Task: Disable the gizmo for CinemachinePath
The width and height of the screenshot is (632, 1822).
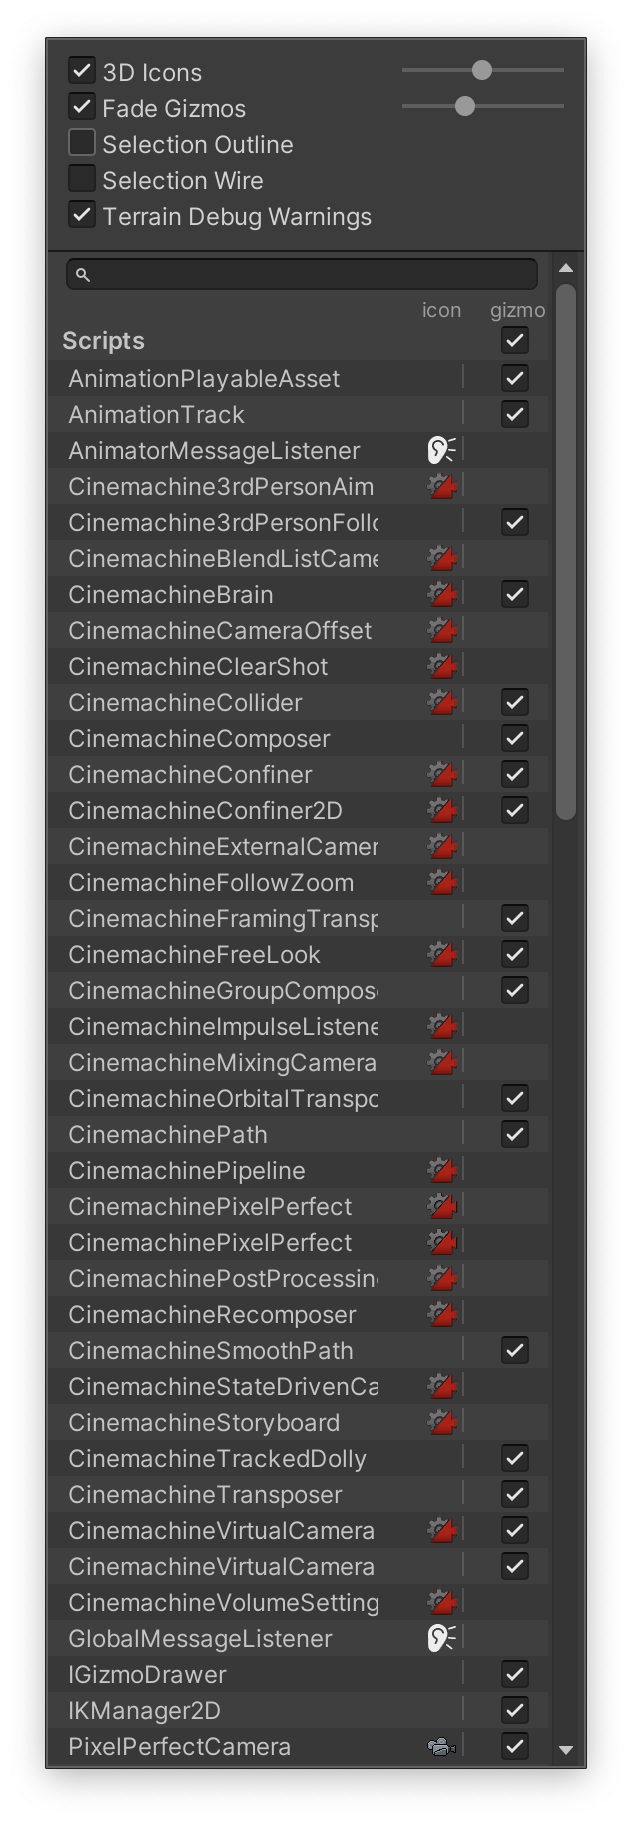Action: coord(515,1135)
